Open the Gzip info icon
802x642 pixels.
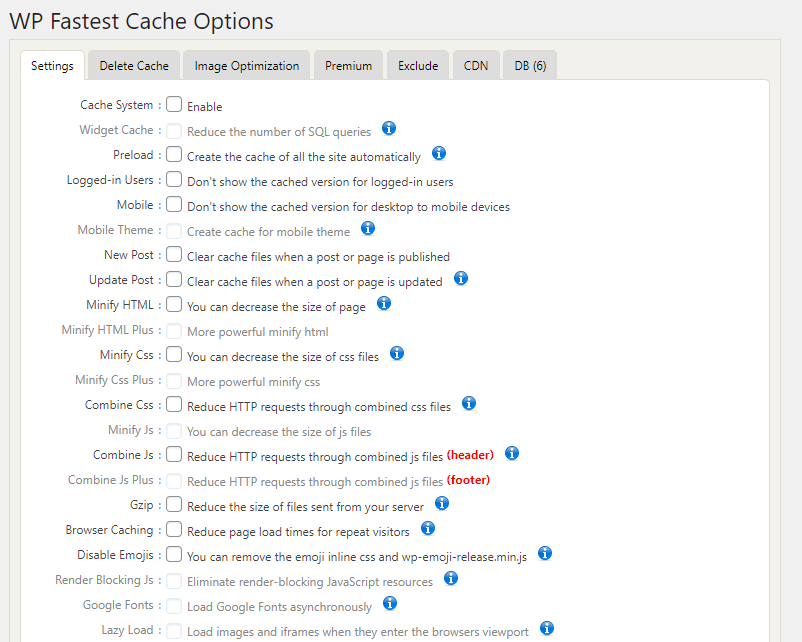[x=441, y=504]
